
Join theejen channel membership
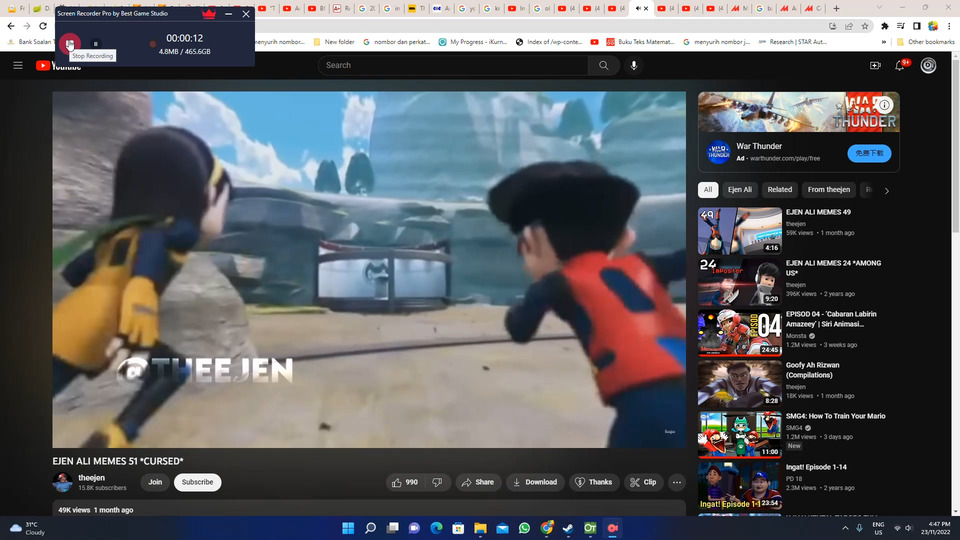coord(155,482)
